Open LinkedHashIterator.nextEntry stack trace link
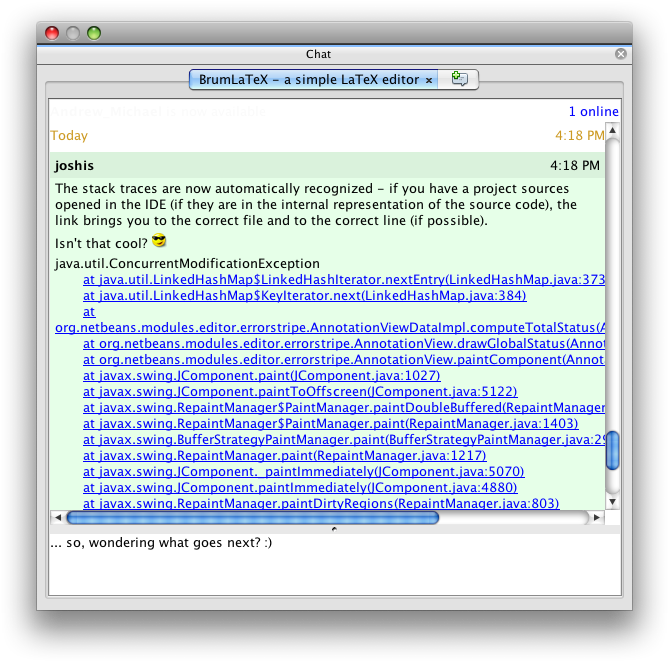 pyautogui.click(x=344, y=279)
